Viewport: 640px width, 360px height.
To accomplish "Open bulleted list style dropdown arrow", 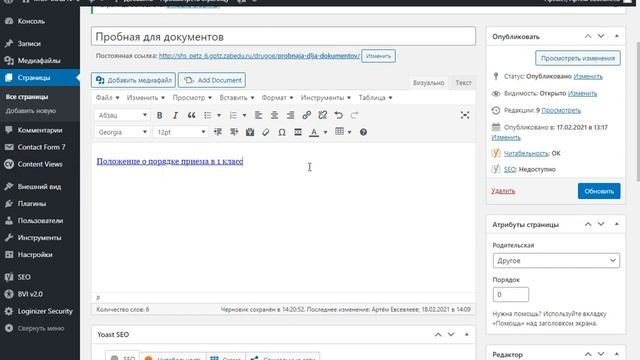I will pyautogui.click(x=219, y=116).
